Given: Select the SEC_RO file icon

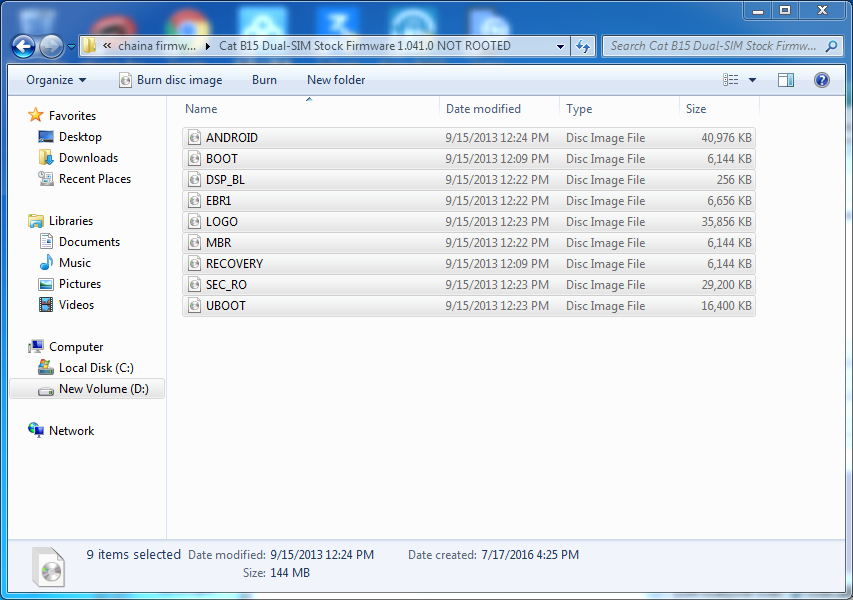Looking at the screenshot, I should point(194,284).
